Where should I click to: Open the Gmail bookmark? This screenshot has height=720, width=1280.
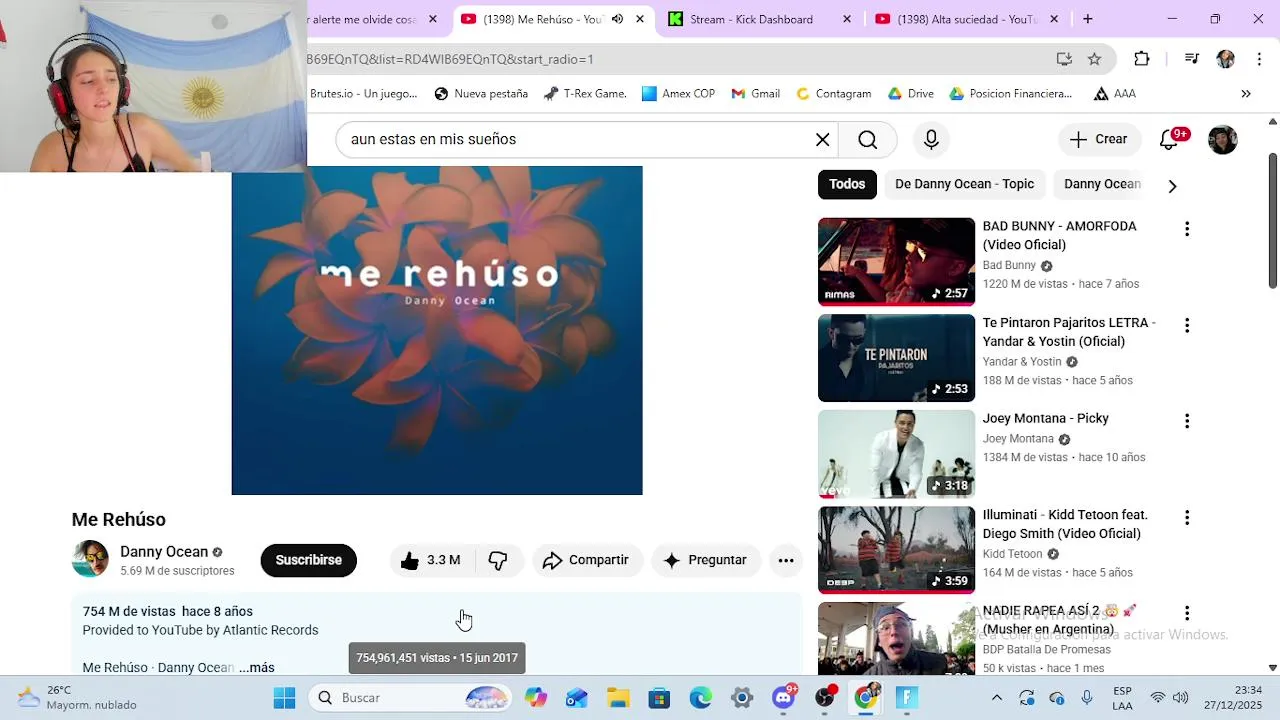coord(755,94)
